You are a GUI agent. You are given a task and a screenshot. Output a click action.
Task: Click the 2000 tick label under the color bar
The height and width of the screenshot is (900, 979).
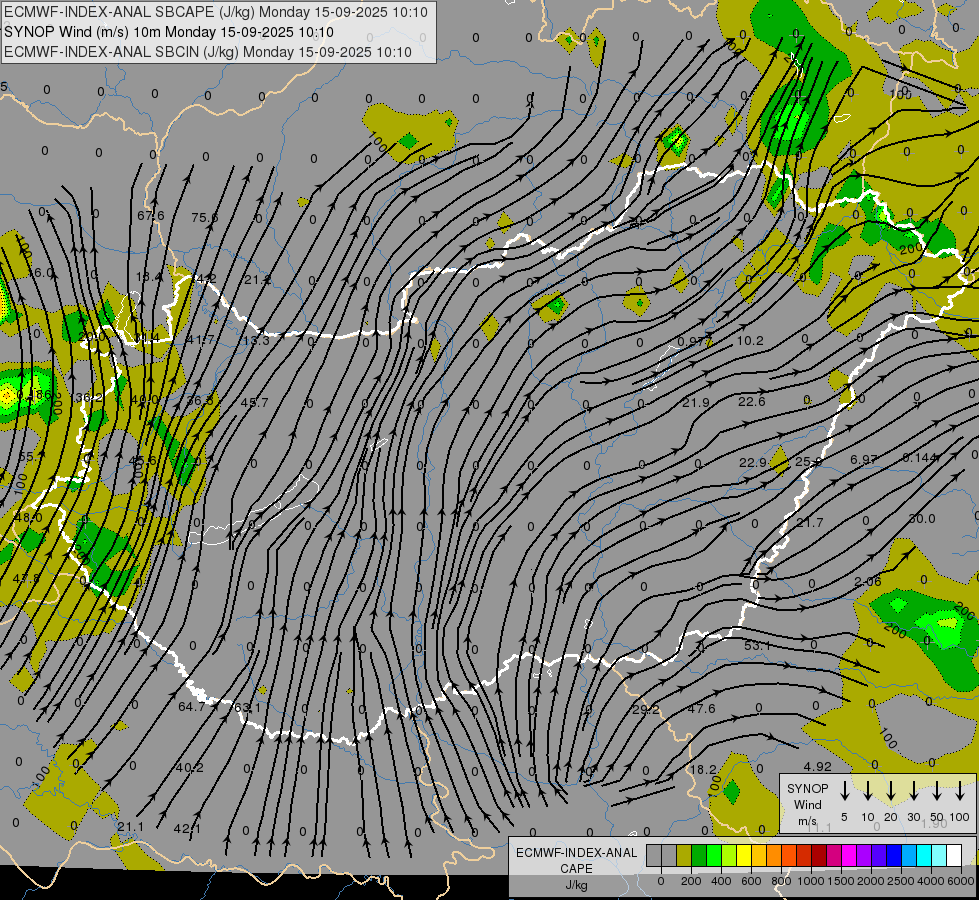pyautogui.click(x=871, y=881)
